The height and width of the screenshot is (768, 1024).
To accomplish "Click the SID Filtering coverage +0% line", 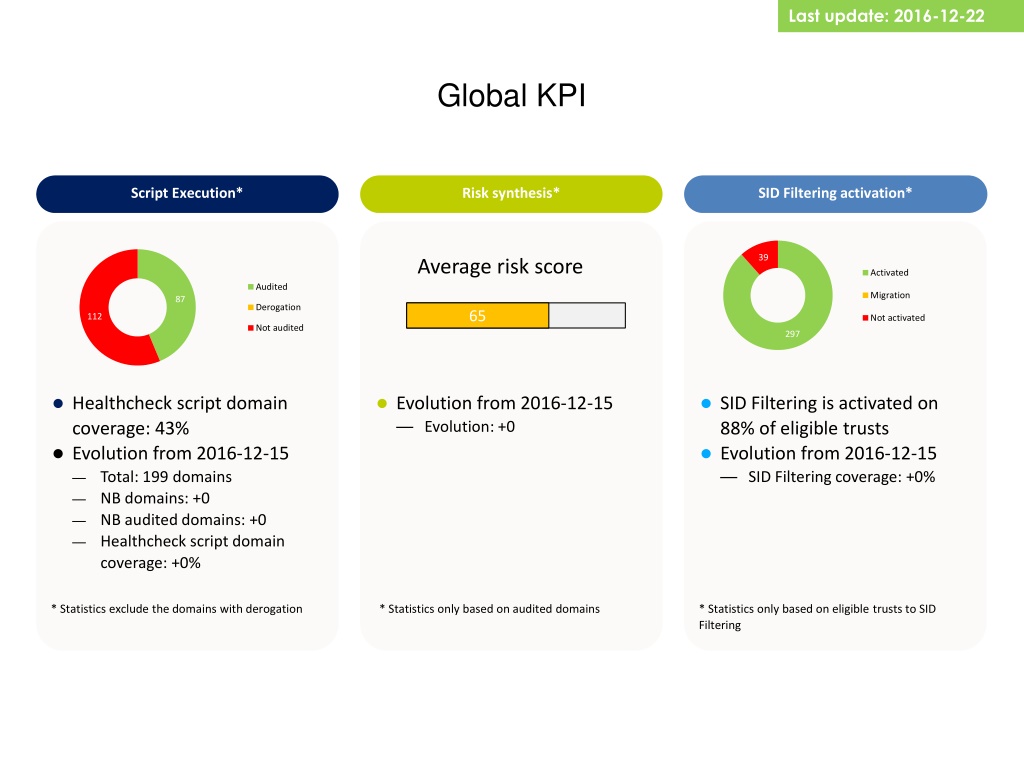I will pos(841,477).
